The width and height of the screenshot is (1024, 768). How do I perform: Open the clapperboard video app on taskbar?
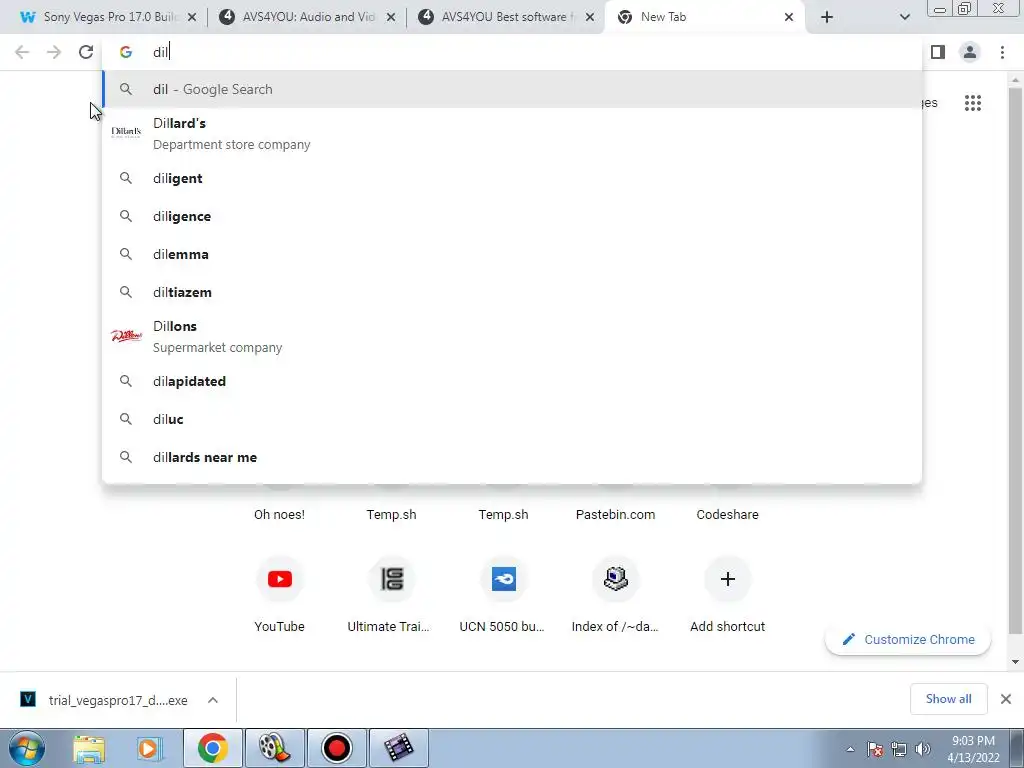(399, 748)
